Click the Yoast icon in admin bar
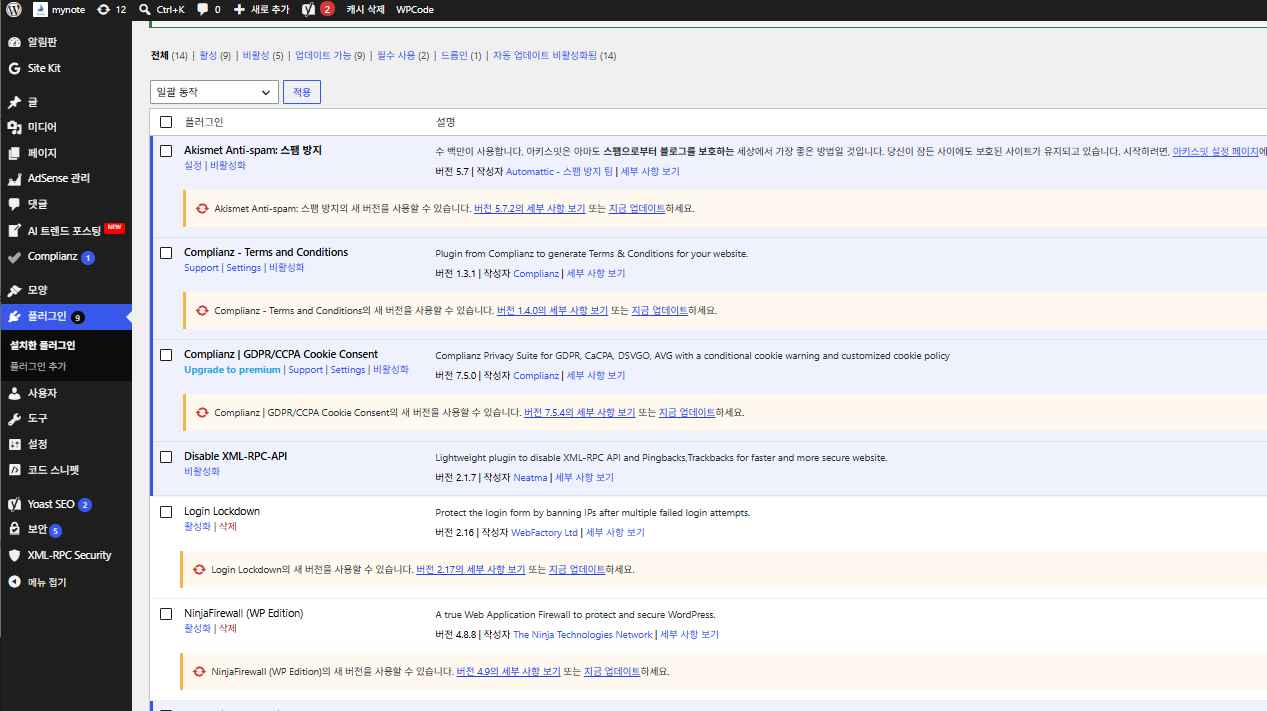Image resolution: width=1267 pixels, height=711 pixels. pos(309,9)
